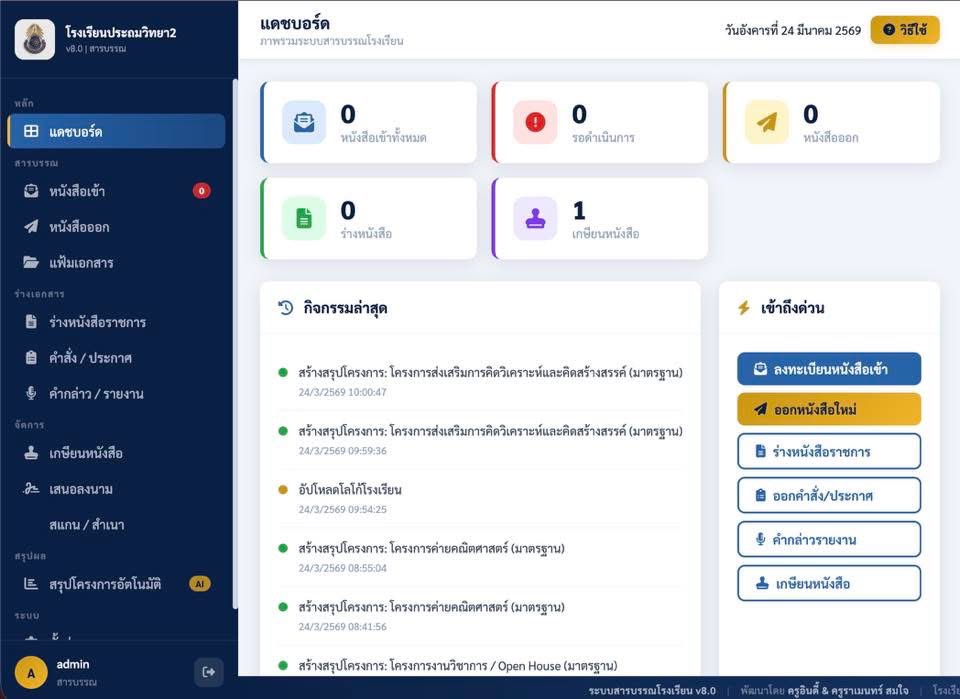Screen dimensions: 960x699
Task: Click the คำกล่าวรายงาน quick access button
Action: [829, 539]
